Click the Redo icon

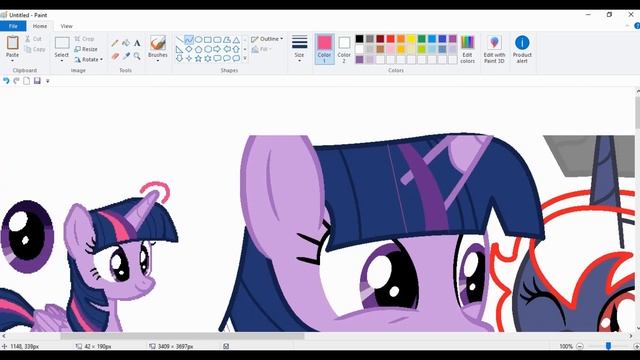(16, 81)
